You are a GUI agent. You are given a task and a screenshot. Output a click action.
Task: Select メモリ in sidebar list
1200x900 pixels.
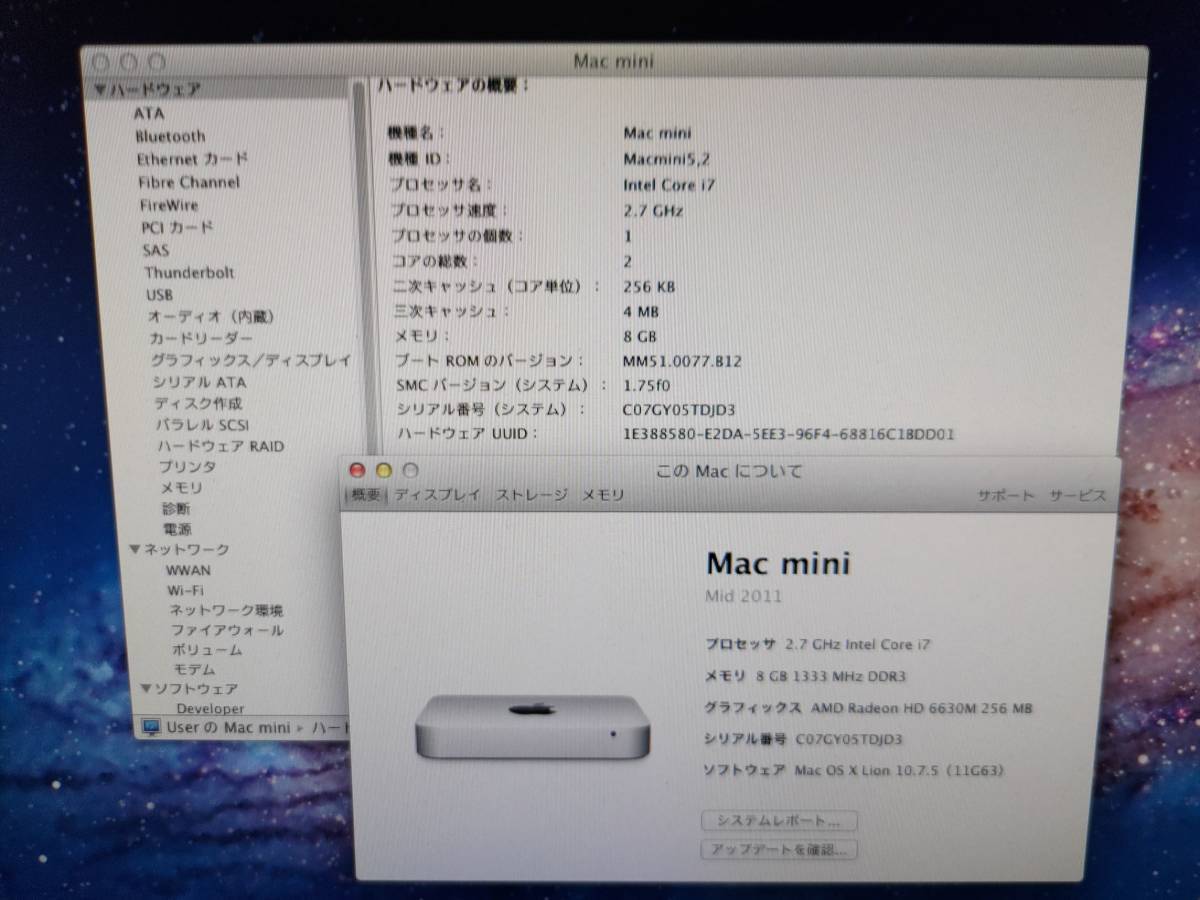point(182,488)
